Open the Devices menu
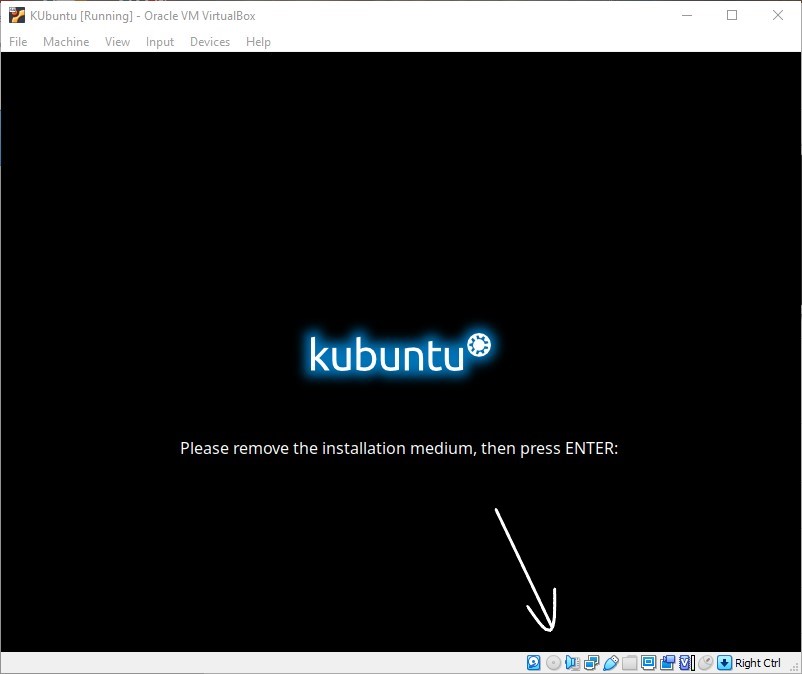 pyautogui.click(x=210, y=41)
